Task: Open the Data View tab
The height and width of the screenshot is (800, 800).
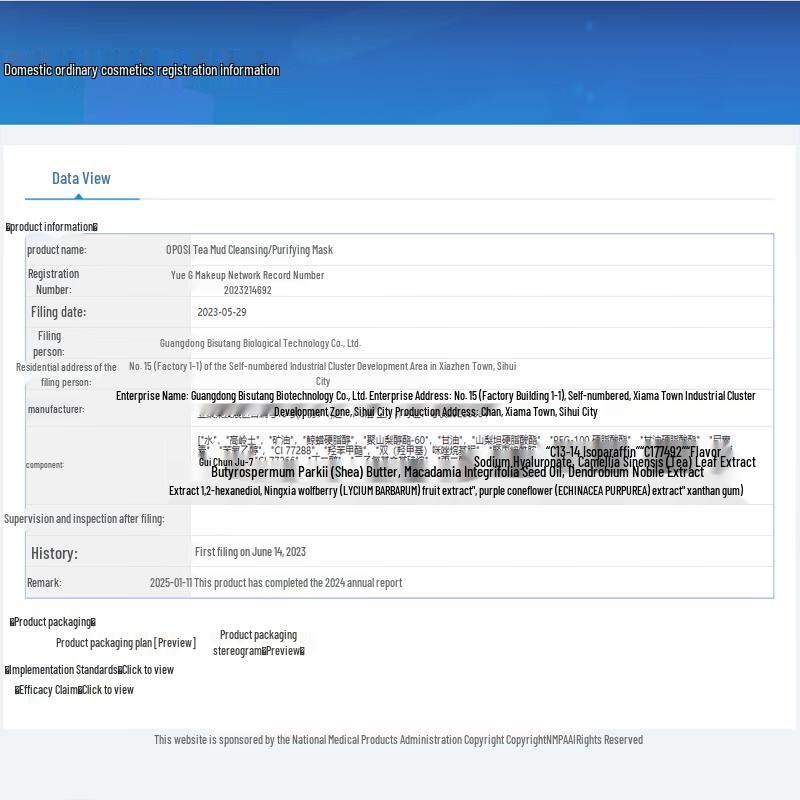Action: (81, 179)
